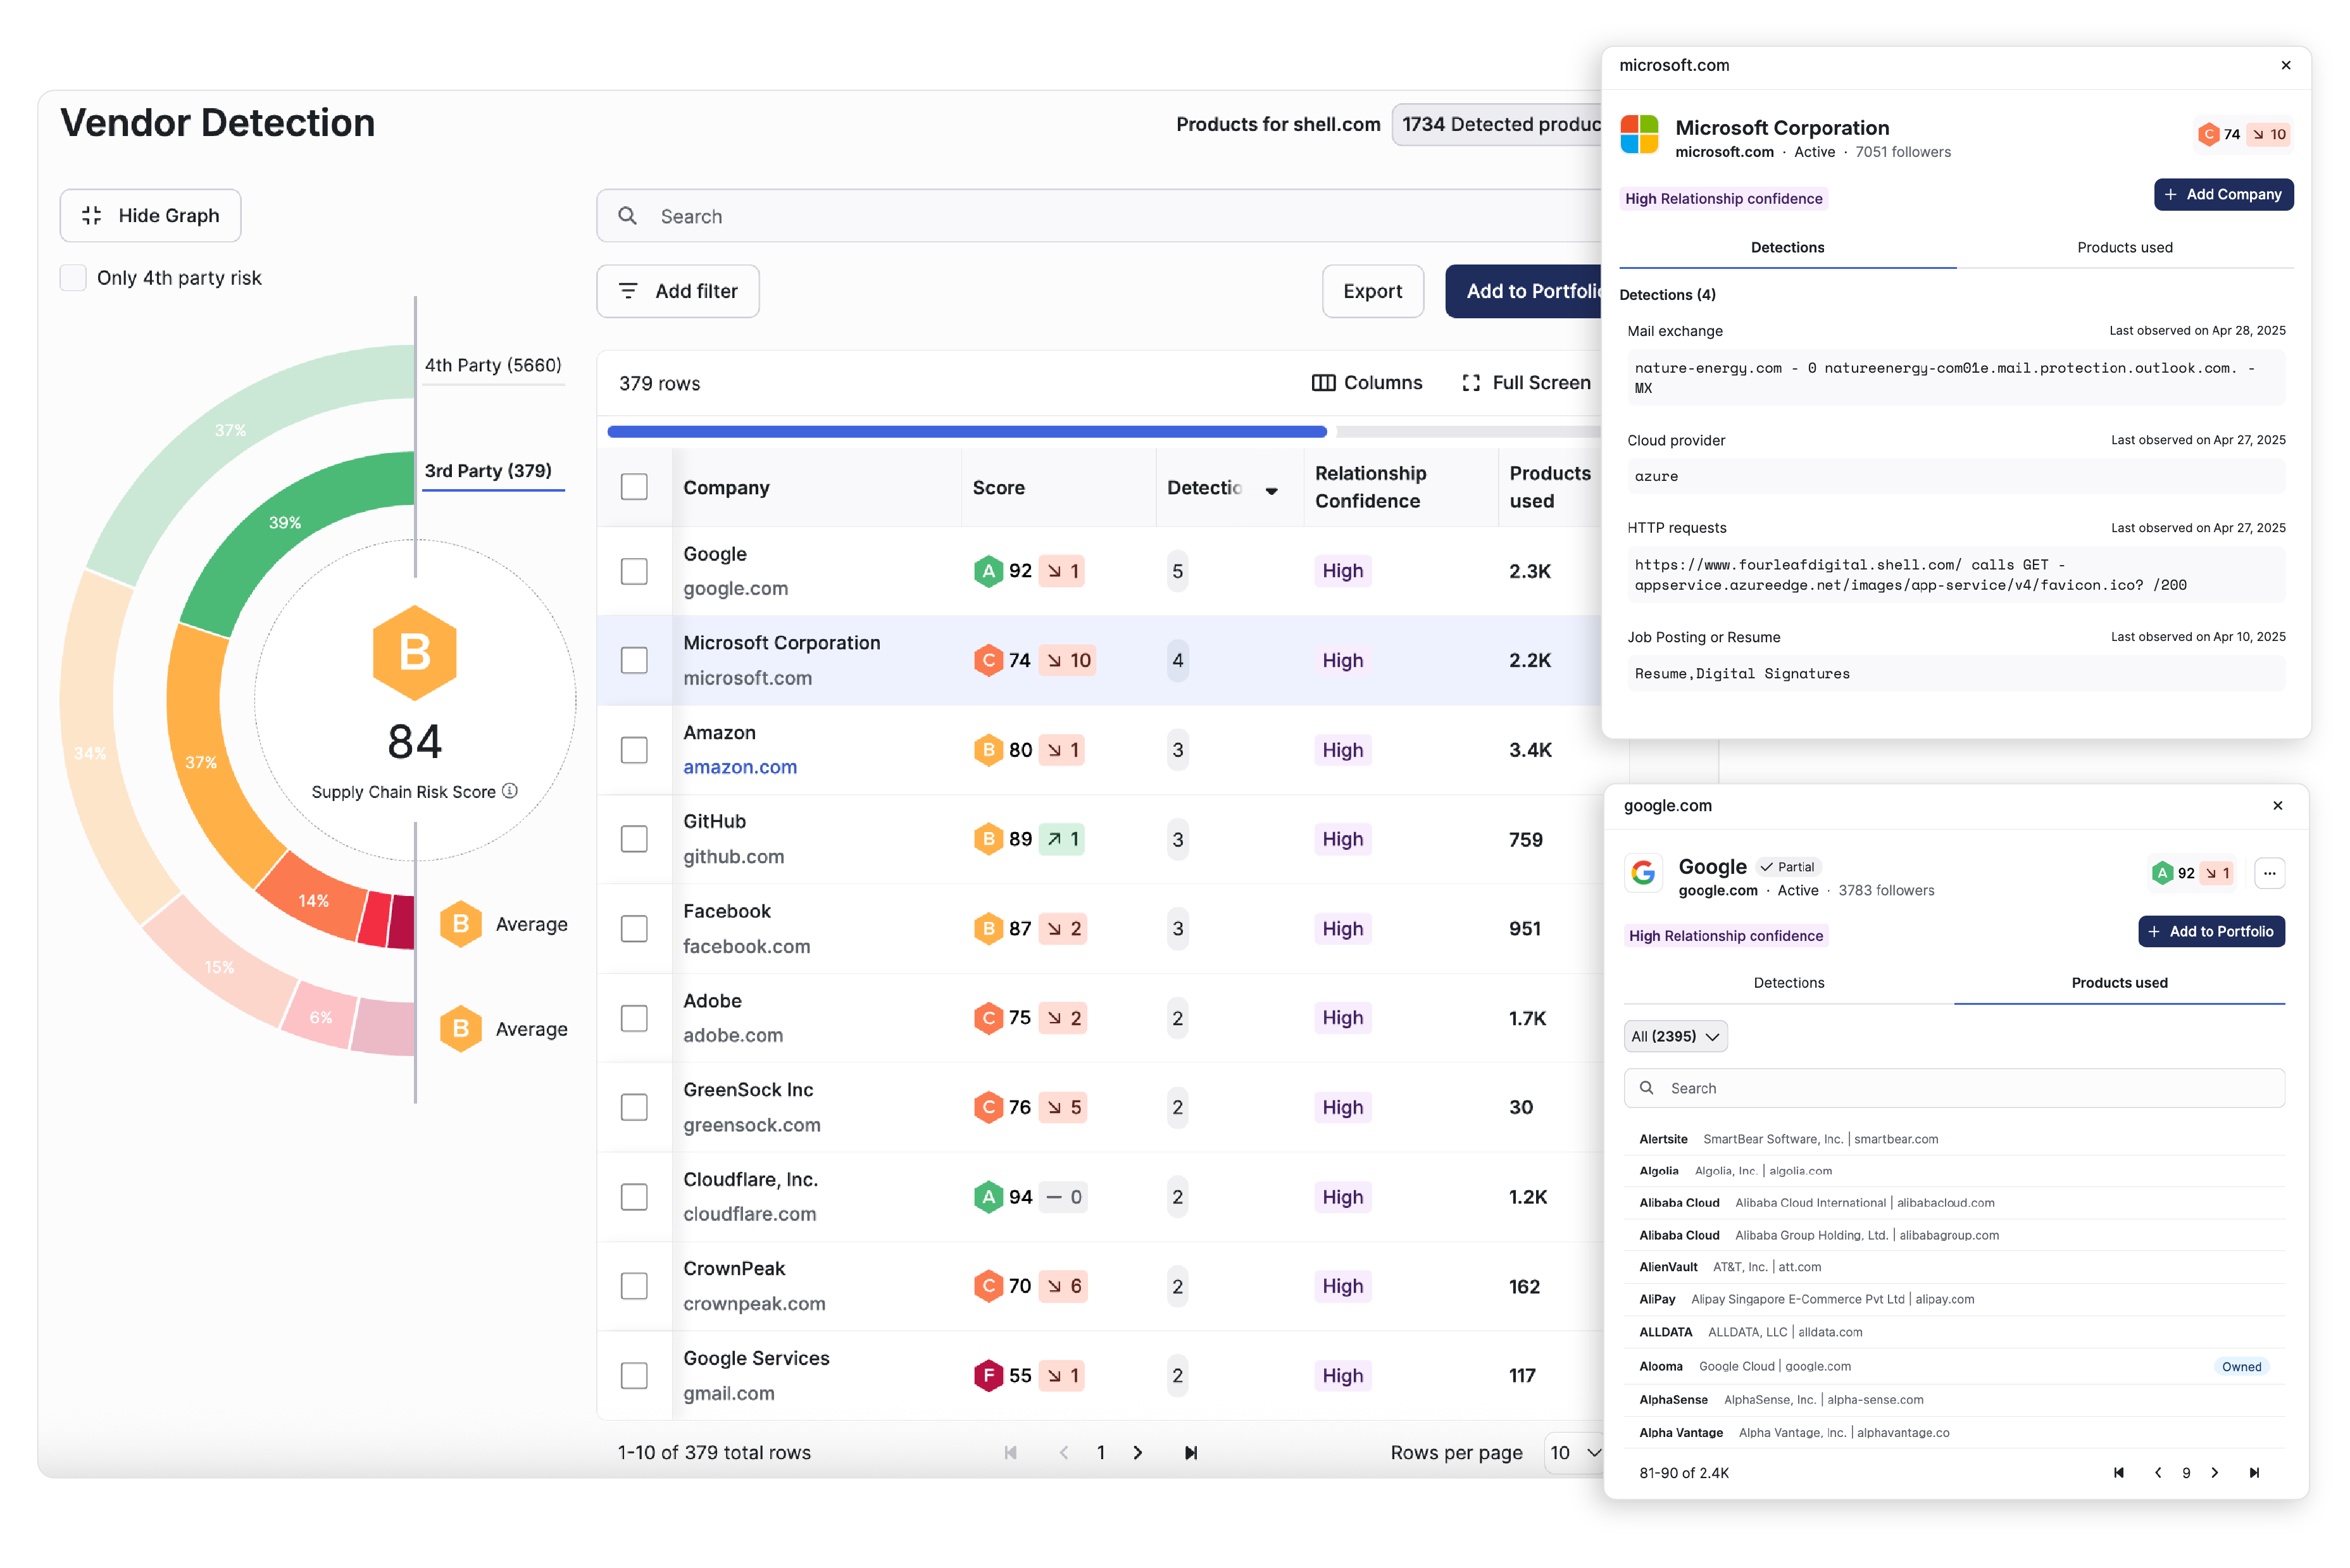Click Google's green A score badge in table
Screen dimensions: 2350x1568
(988, 571)
